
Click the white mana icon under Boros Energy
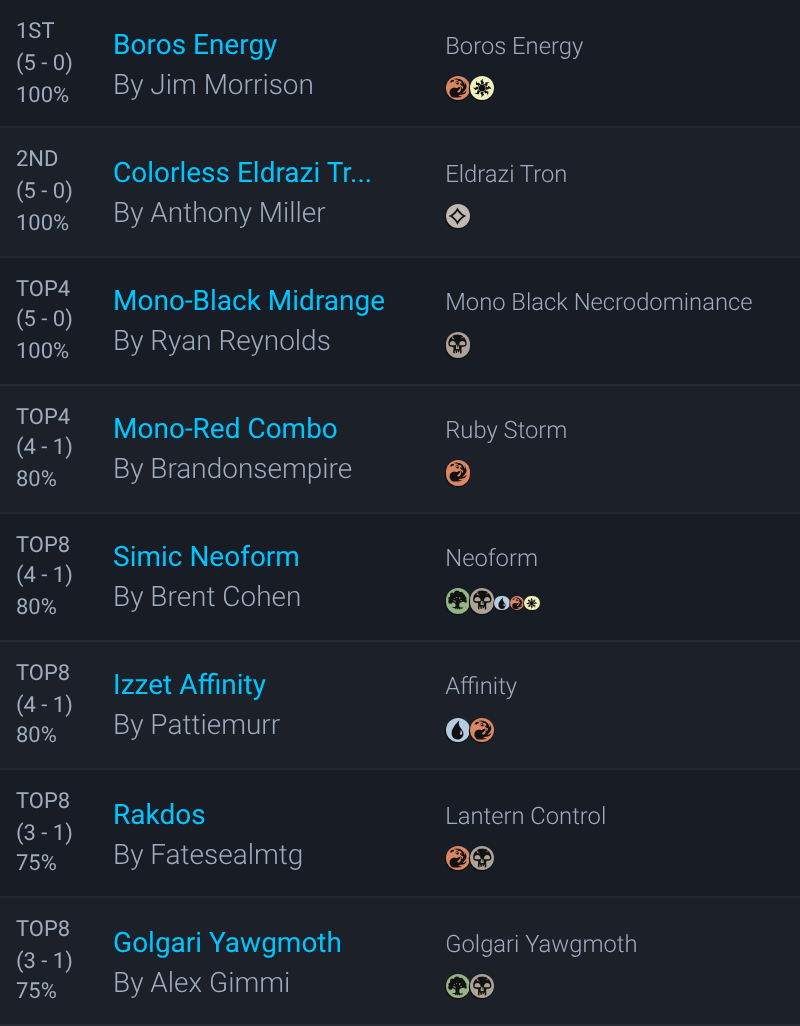[483, 88]
